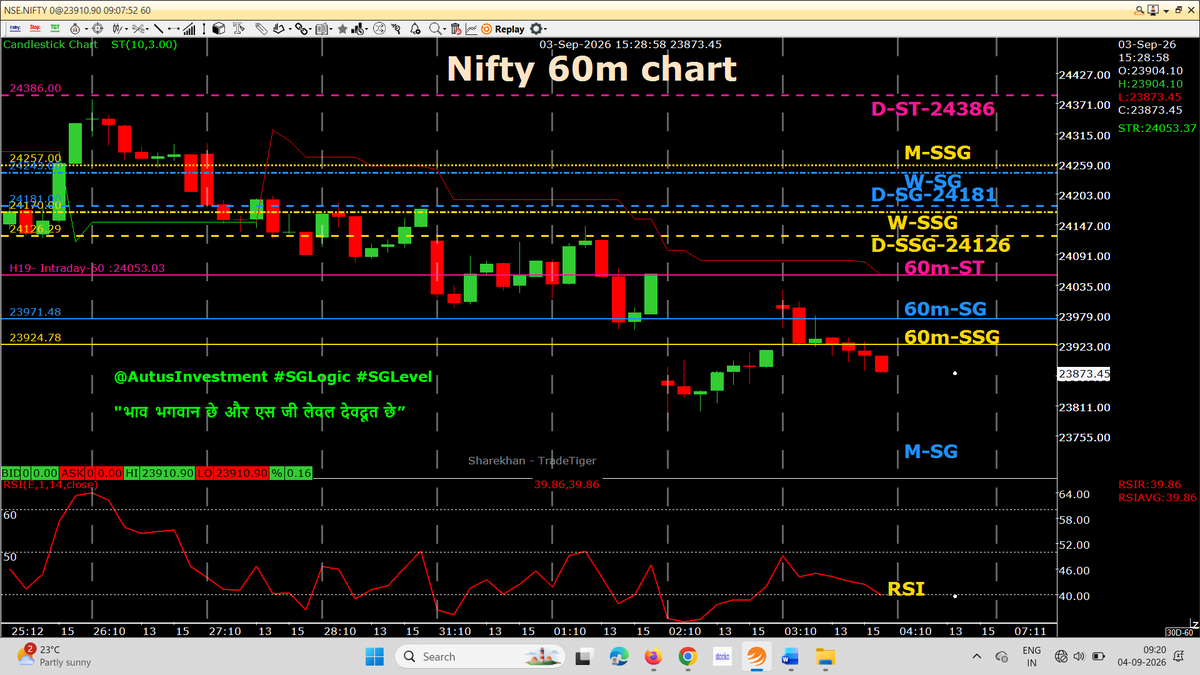Click the 'H19- Intraday-60 :24053.03' label
1200x675 pixels.
click(x=87, y=268)
